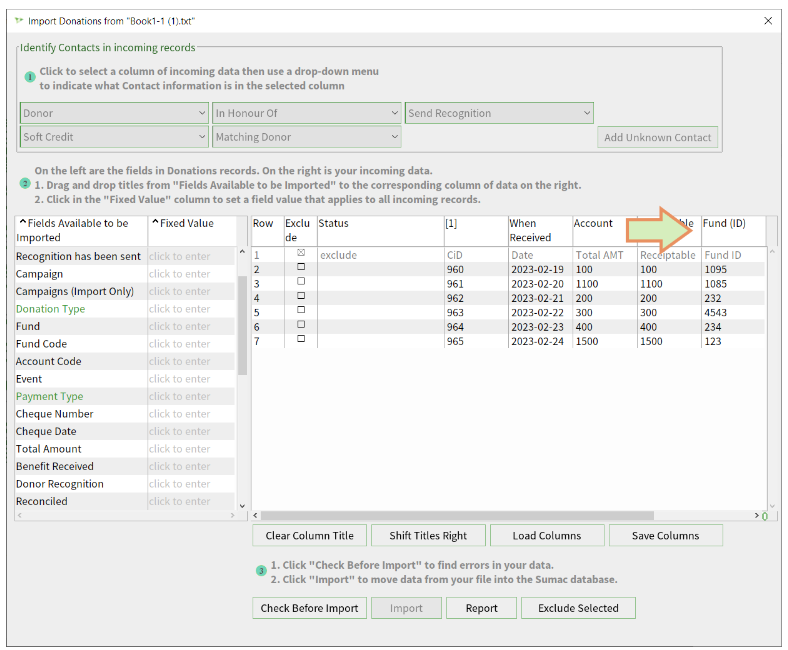This screenshot has height=650, width=788.
Task: Click the data table horizontal scrollbar thumb
Action: (457, 516)
